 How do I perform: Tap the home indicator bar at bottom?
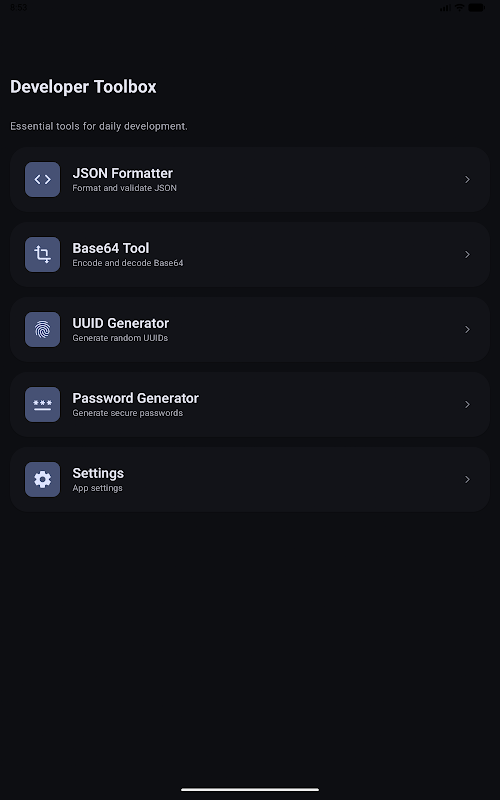[x=250, y=790]
